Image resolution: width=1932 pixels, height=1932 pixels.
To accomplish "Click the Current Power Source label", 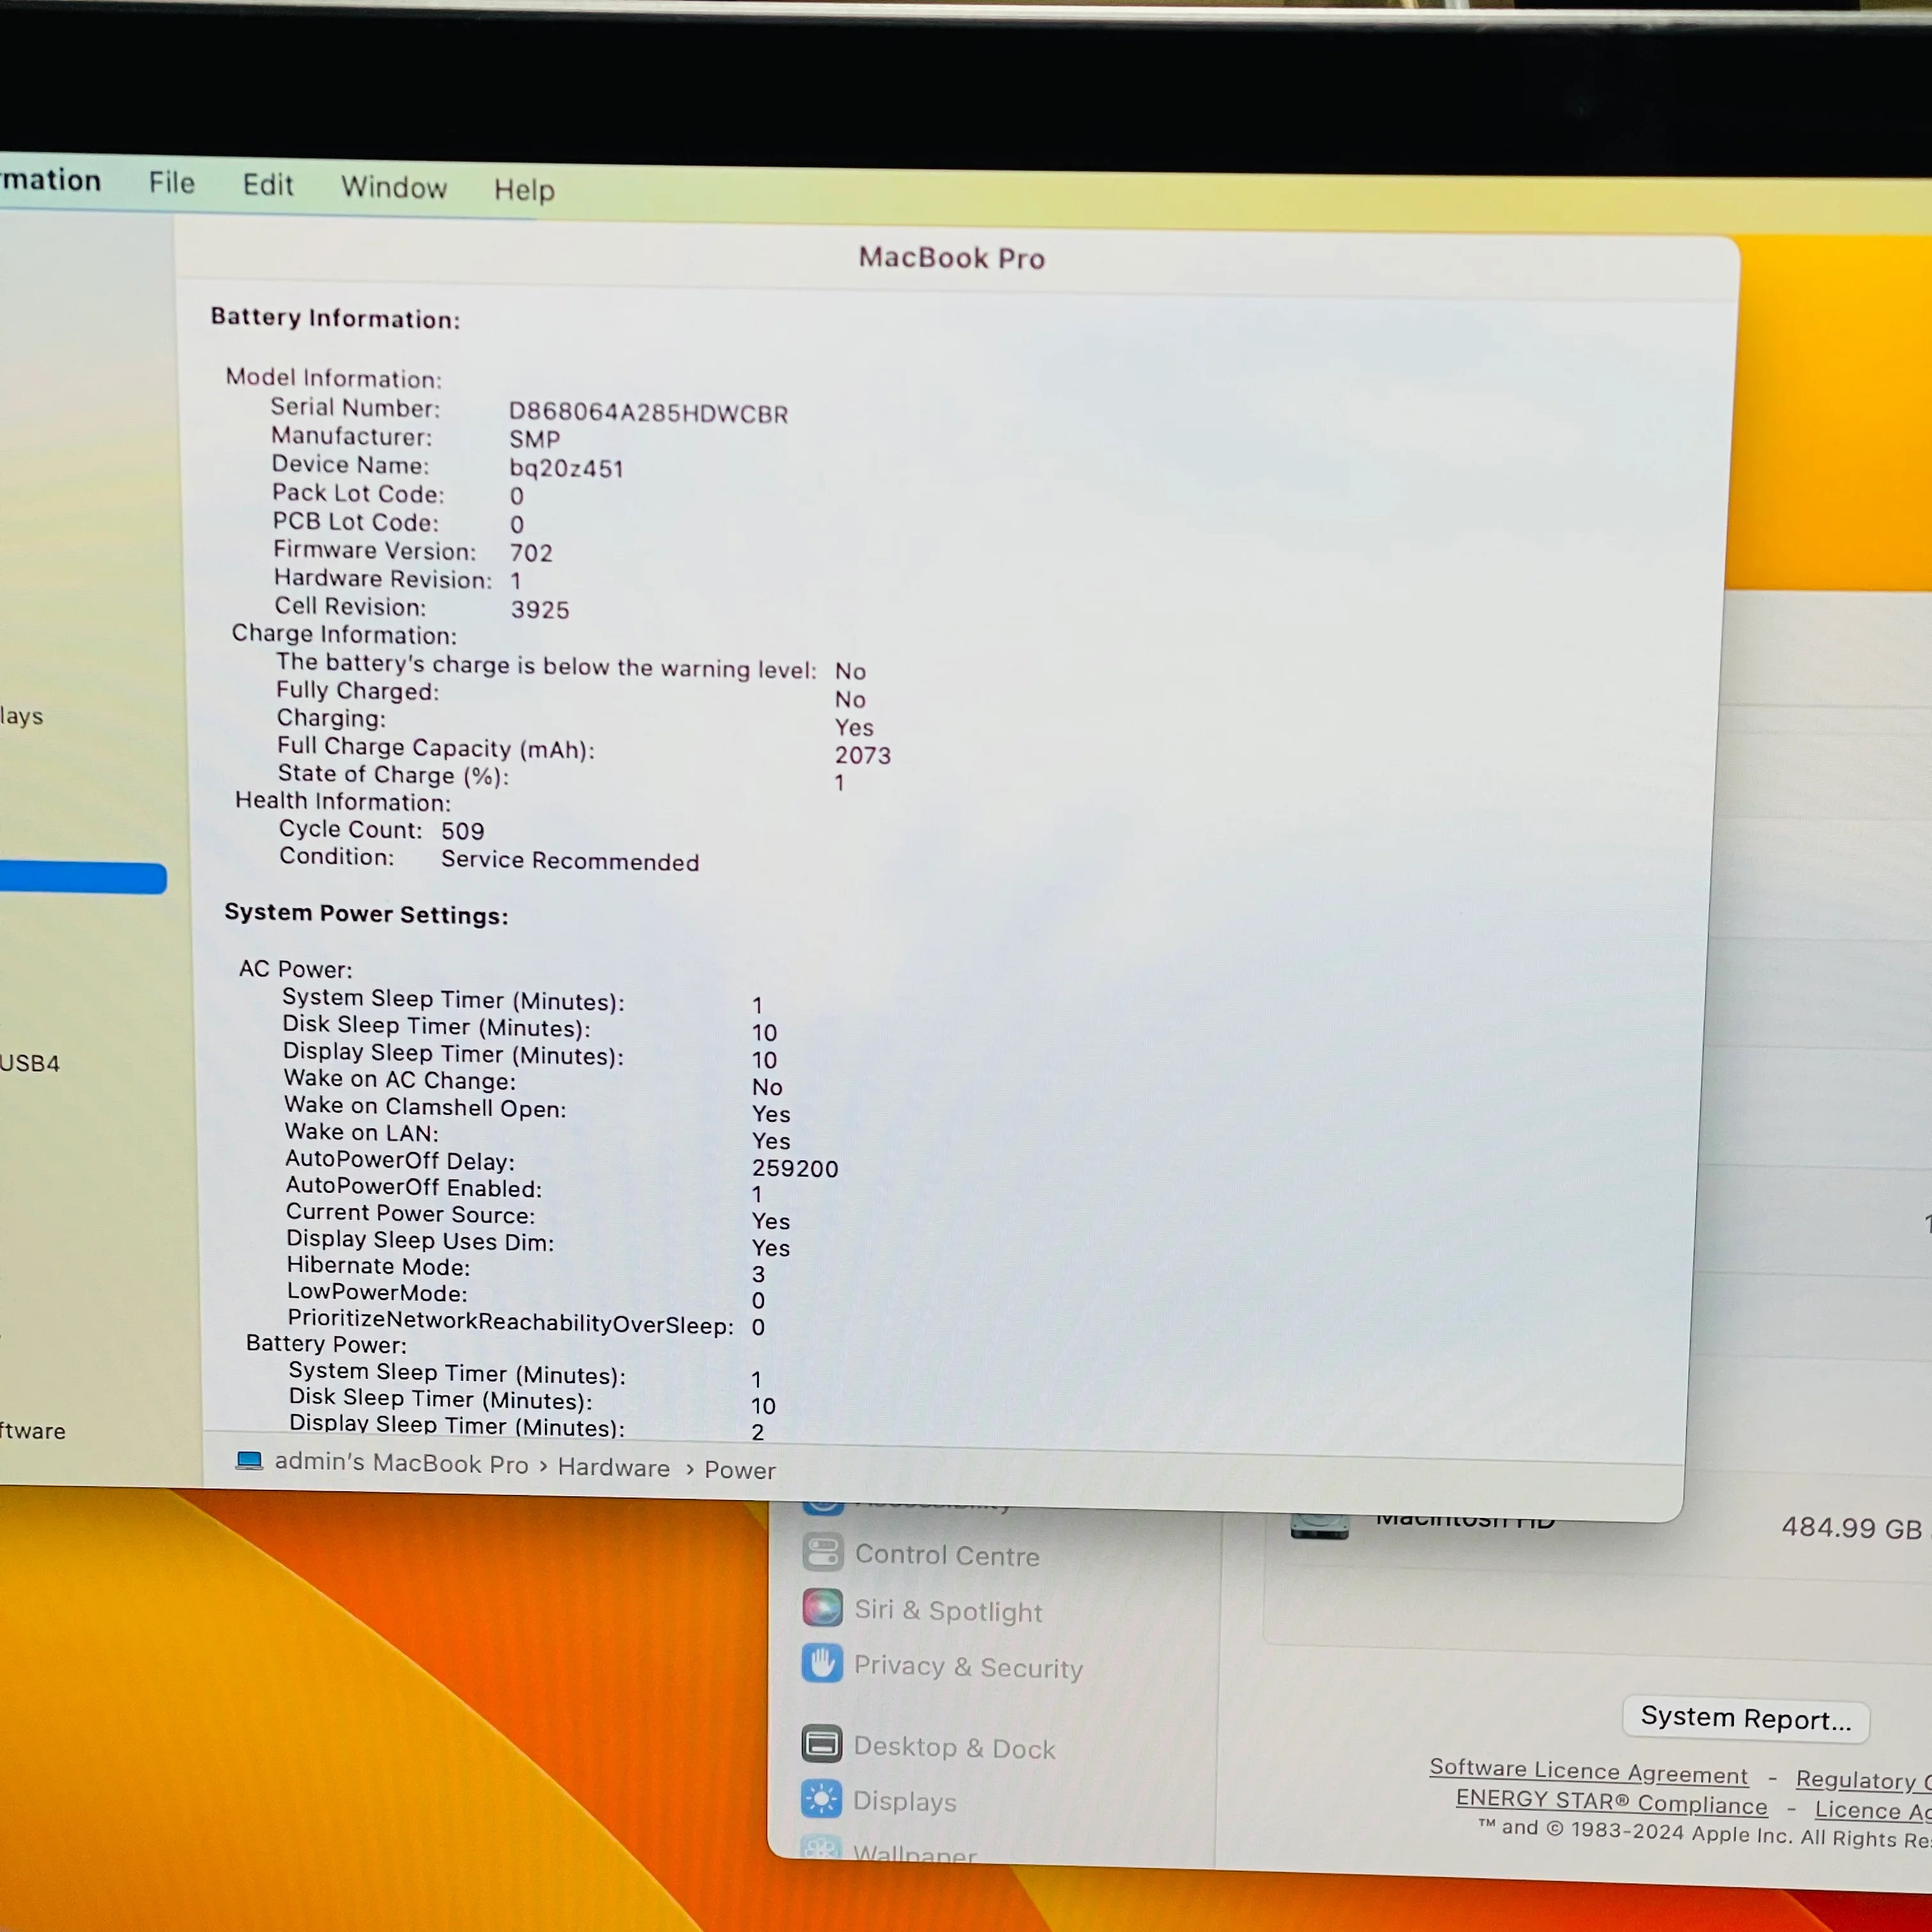I will coord(410,1214).
